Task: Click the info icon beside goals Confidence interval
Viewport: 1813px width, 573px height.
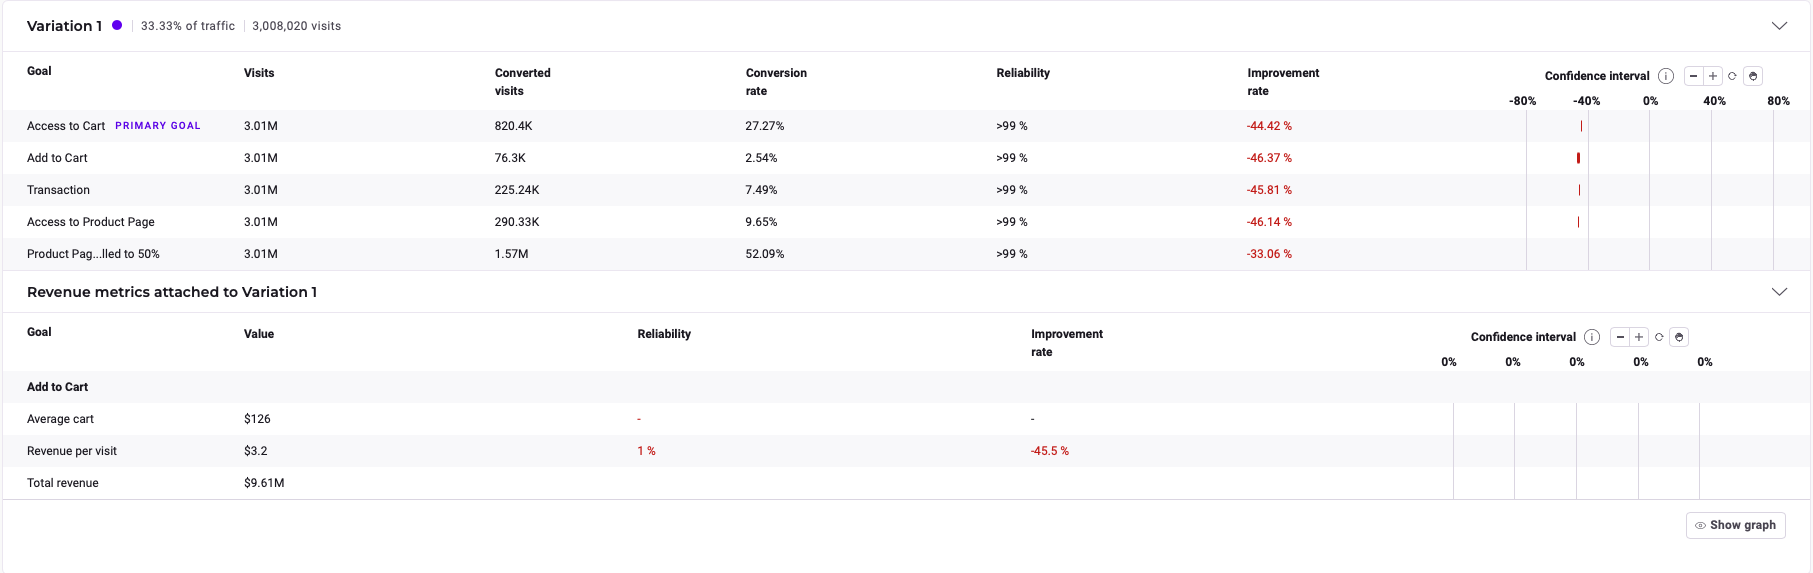Action: pos(1666,76)
